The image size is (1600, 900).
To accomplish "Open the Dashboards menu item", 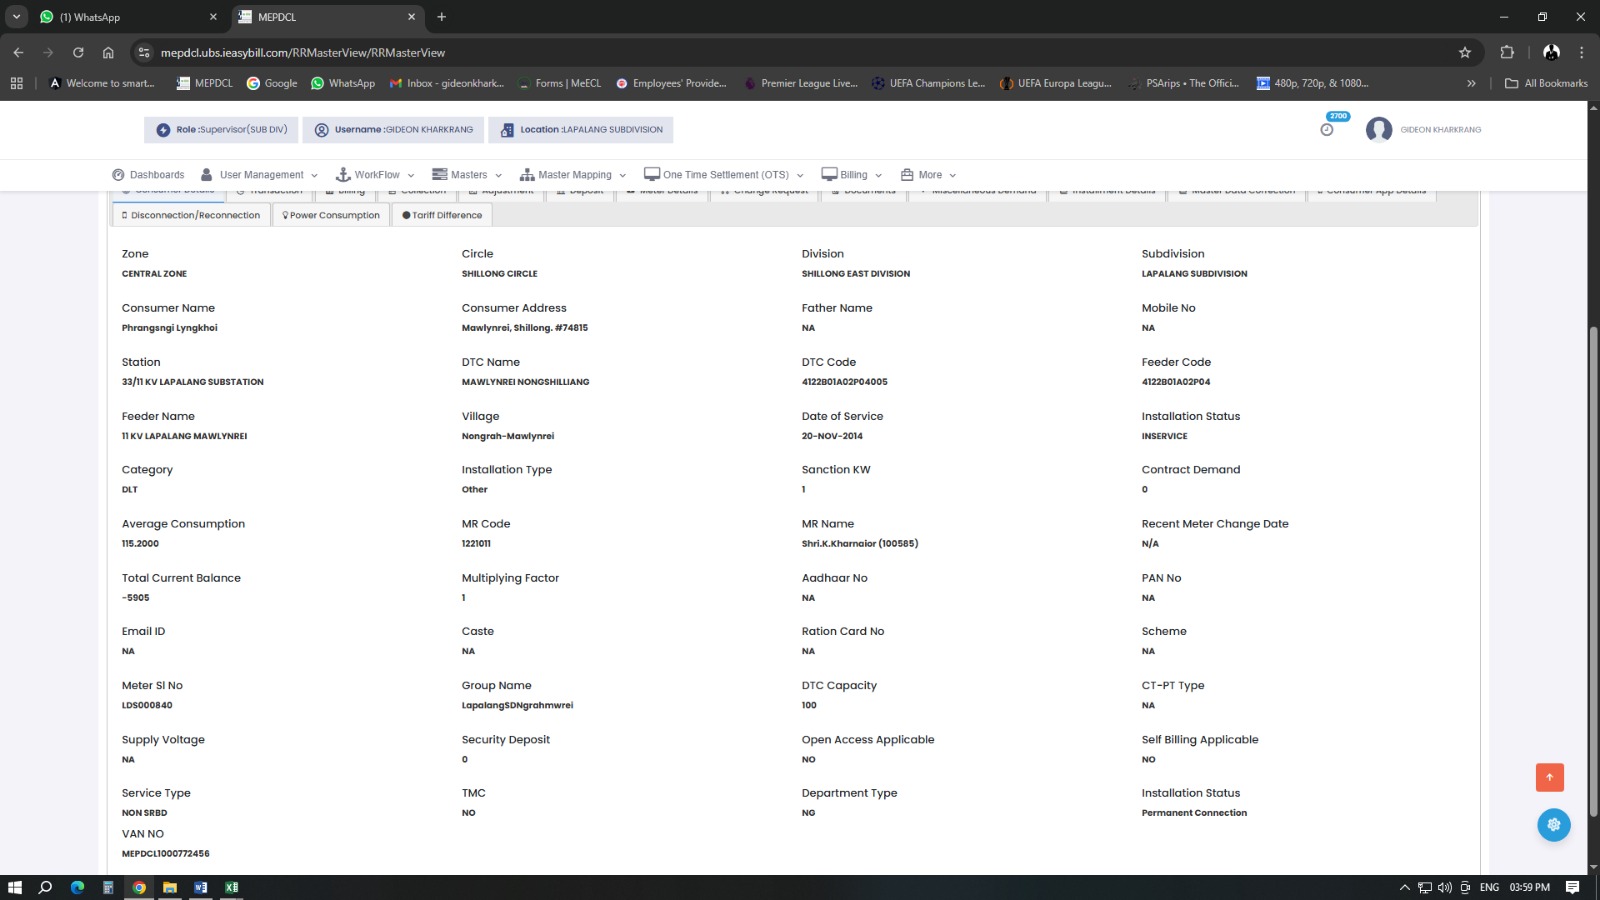I will pyautogui.click(x=149, y=175).
